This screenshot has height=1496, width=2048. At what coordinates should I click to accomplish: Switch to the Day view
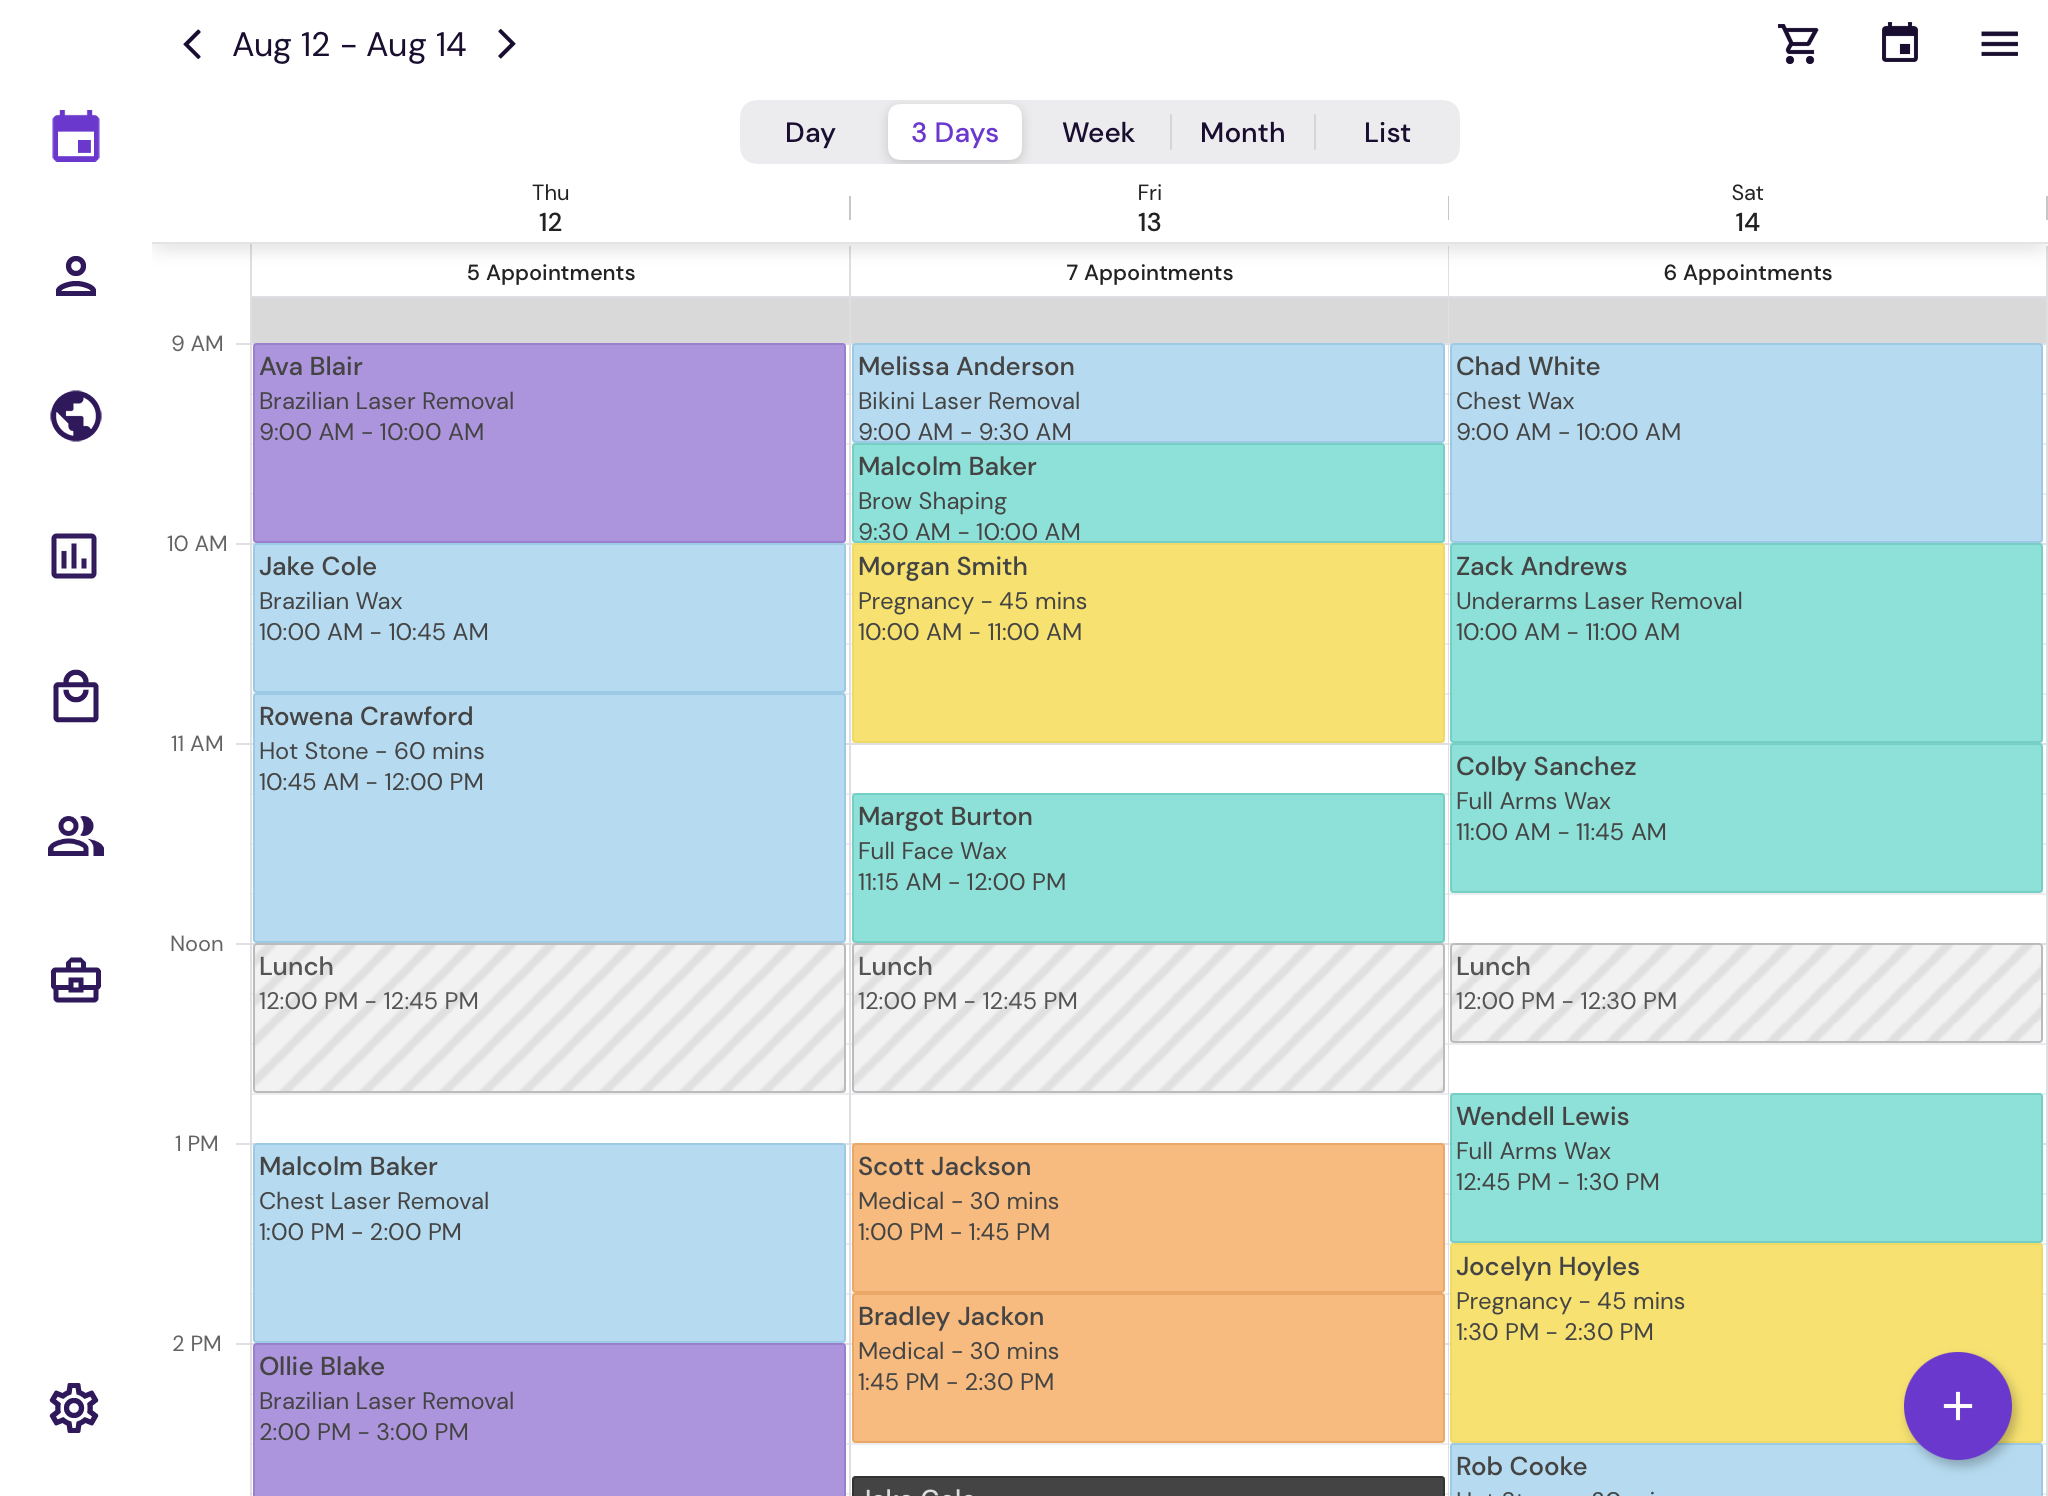810,131
